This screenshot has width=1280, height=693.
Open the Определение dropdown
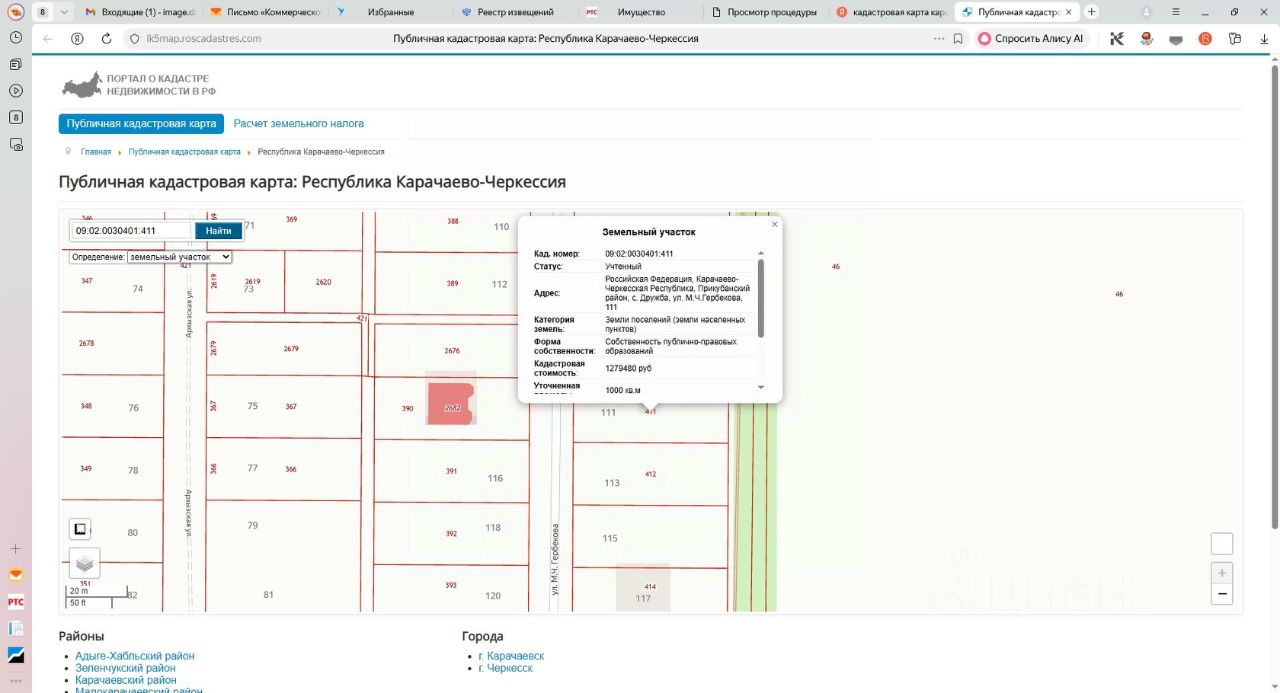pyautogui.click(x=180, y=257)
